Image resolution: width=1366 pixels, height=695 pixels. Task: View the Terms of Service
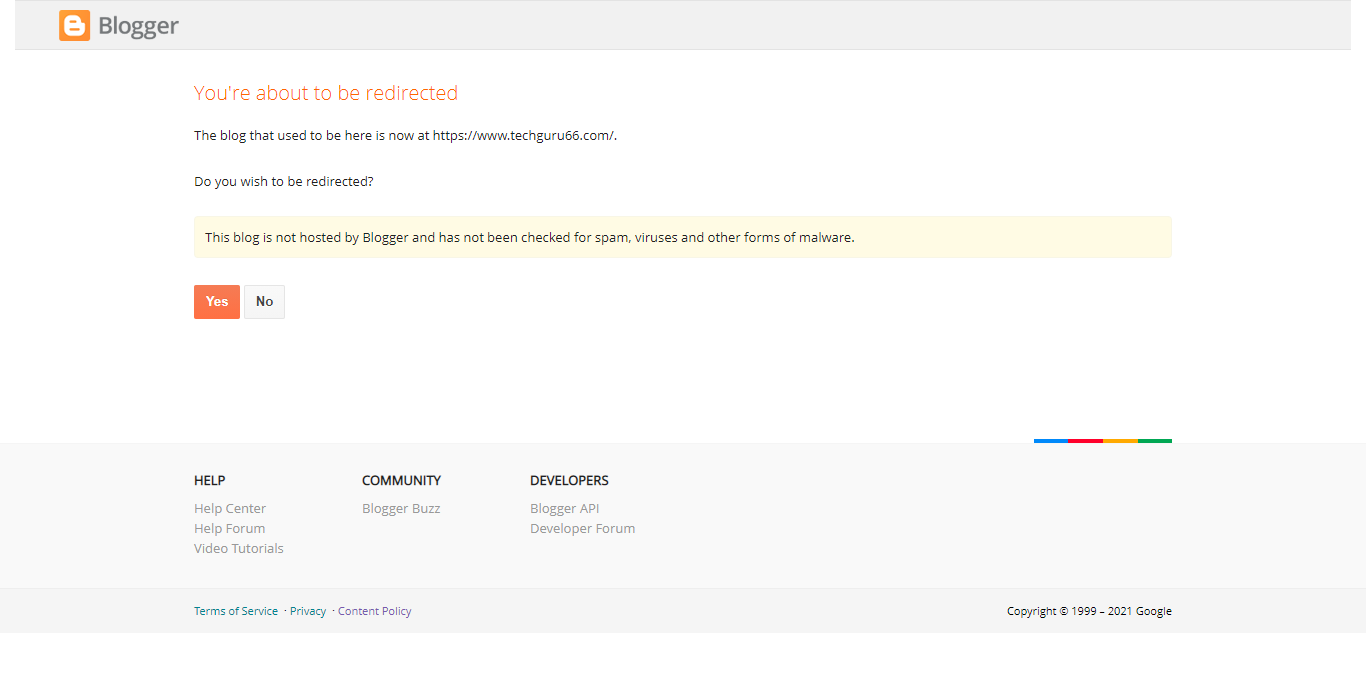tap(236, 611)
